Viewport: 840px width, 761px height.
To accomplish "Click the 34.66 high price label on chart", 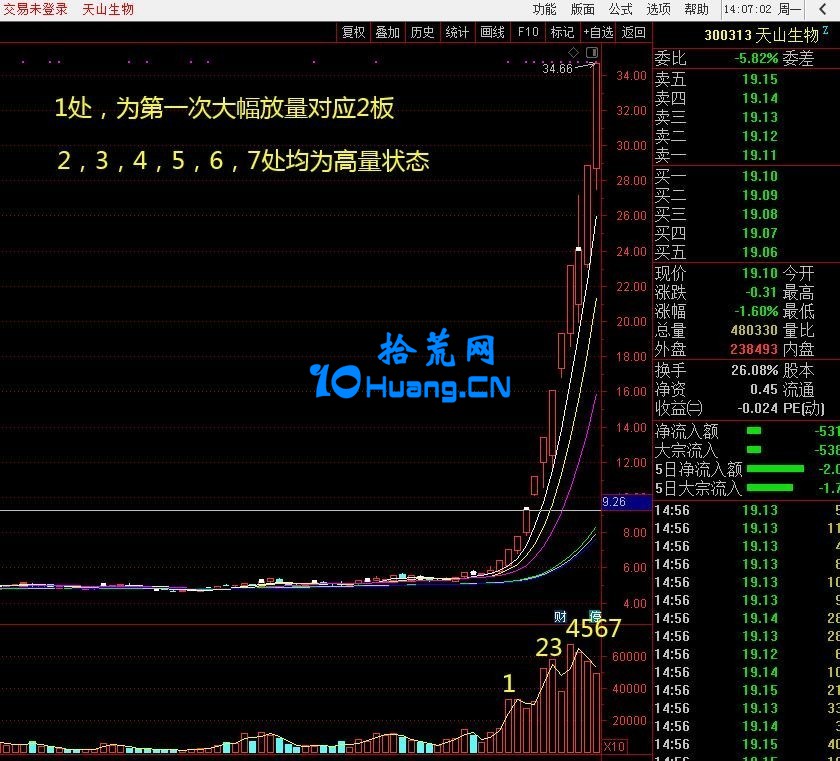I will (557, 69).
